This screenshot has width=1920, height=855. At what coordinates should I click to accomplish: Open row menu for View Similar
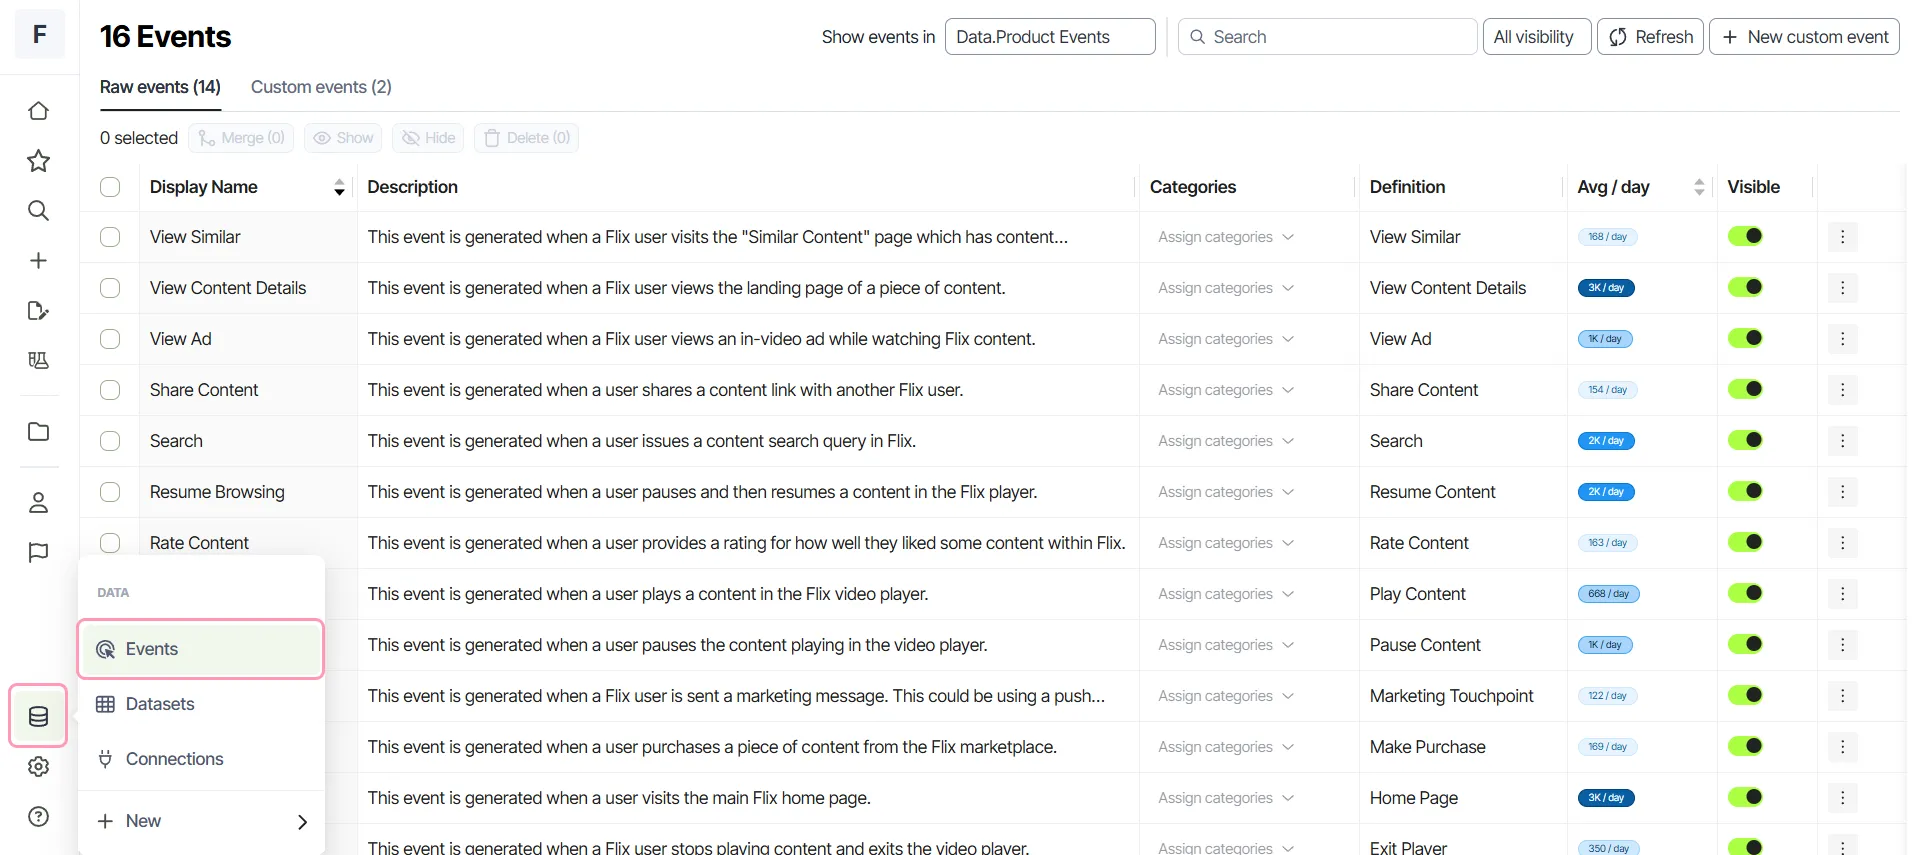(1842, 237)
